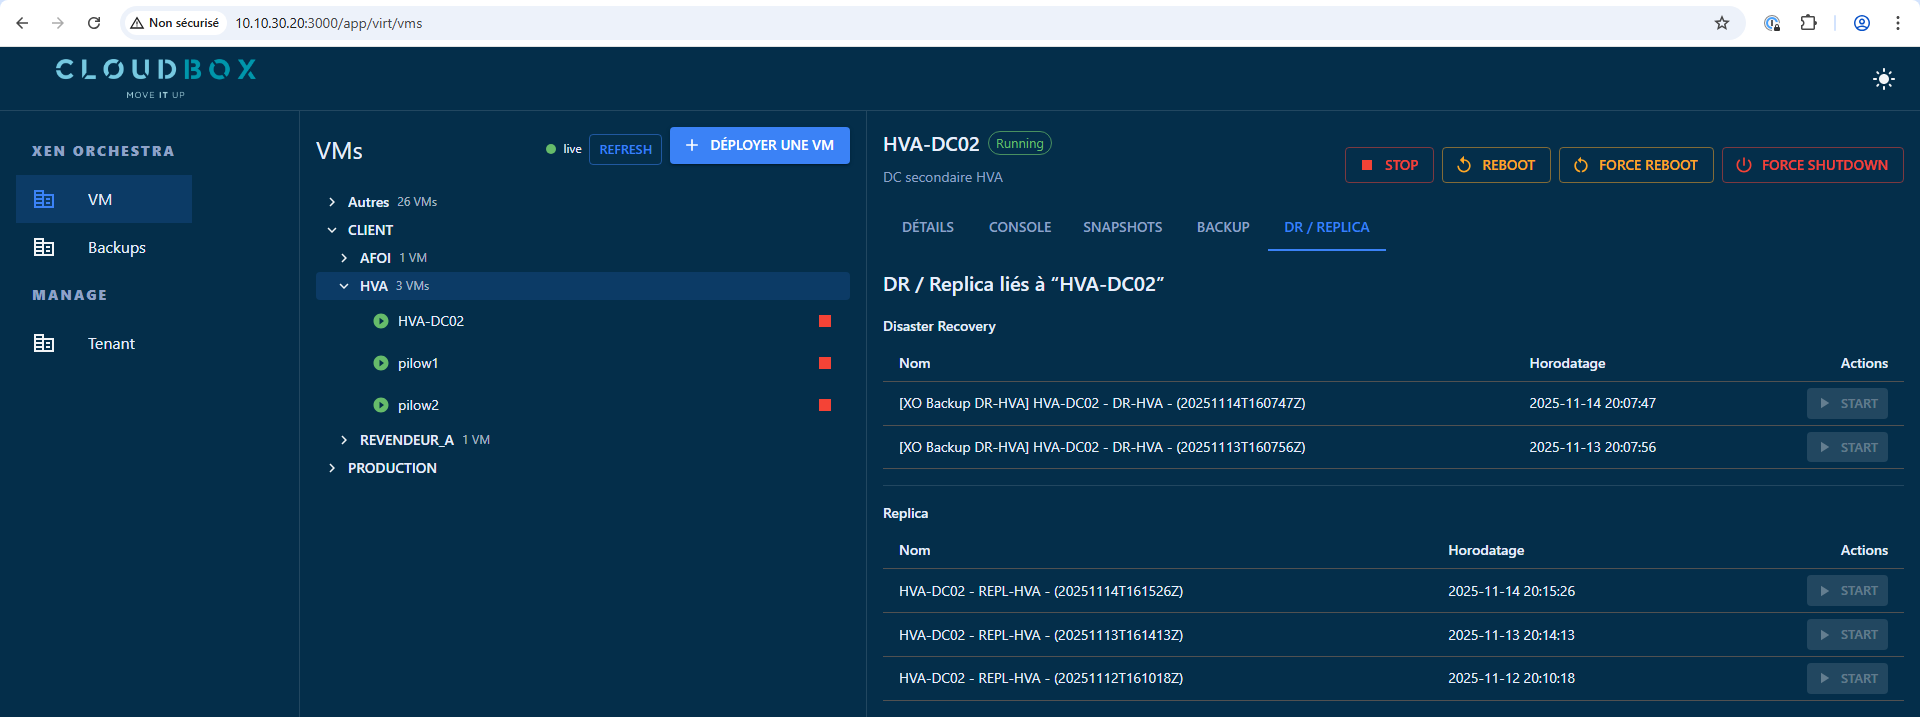Viewport: 1920px width, 717px height.
Task: Open Tenant via its sidebar icon
Action: click(x=44, y=343)
